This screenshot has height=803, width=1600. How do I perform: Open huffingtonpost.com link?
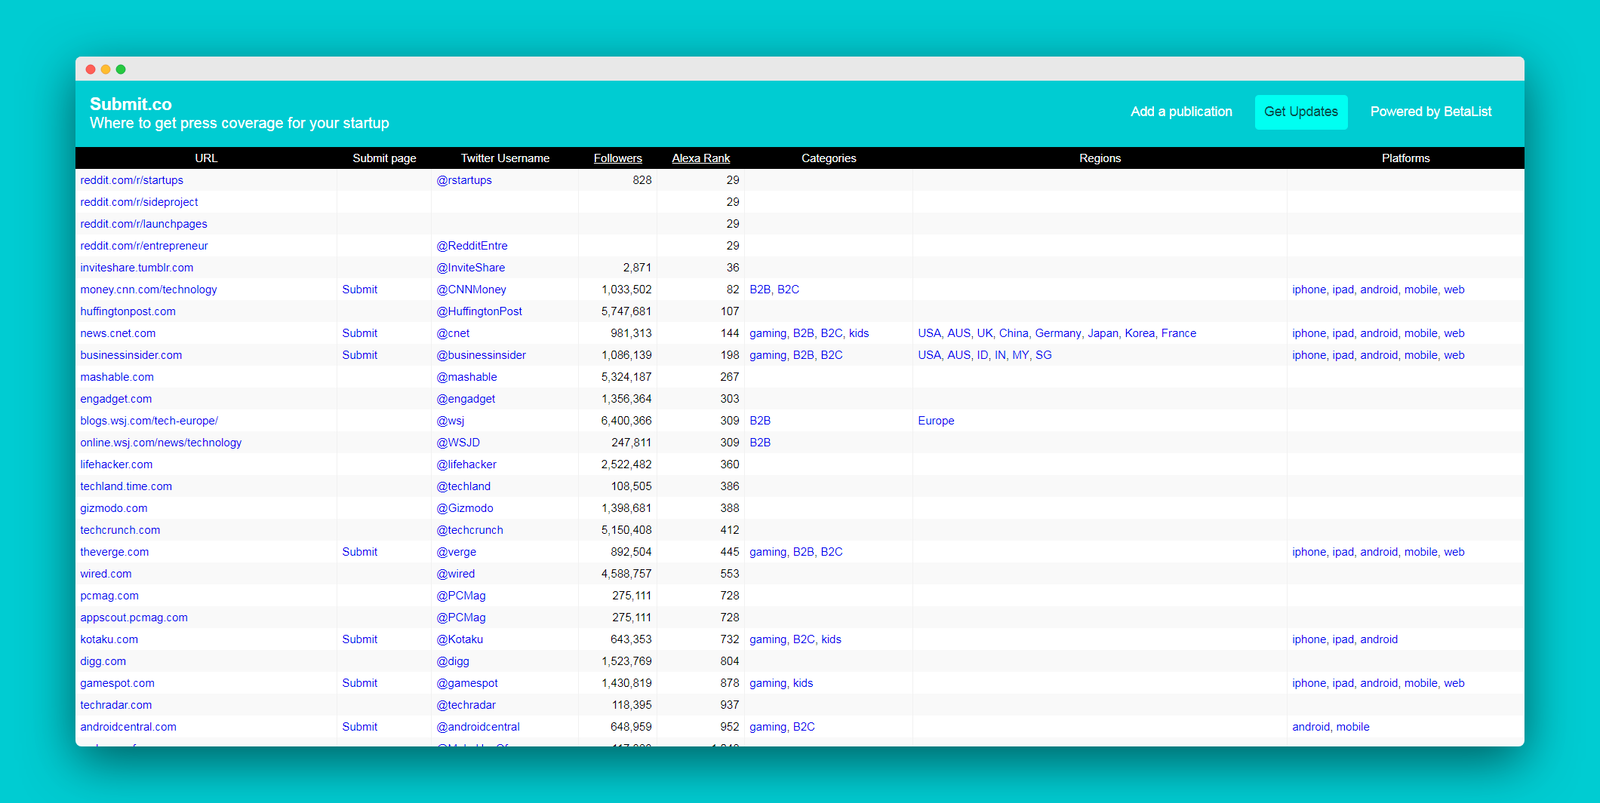tap(128, 312)
